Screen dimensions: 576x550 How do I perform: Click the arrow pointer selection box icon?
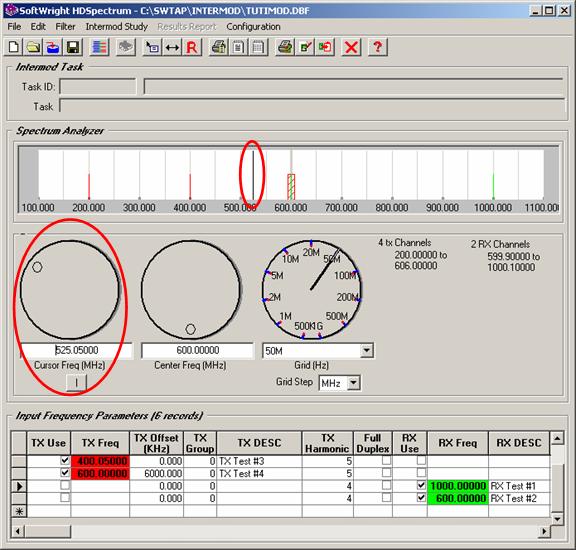[152, 47]
